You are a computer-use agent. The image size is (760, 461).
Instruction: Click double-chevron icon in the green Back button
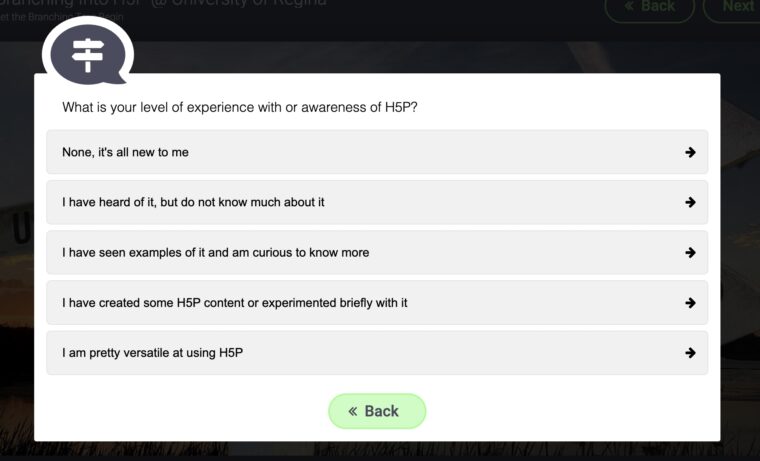click(x=353, y=411)
